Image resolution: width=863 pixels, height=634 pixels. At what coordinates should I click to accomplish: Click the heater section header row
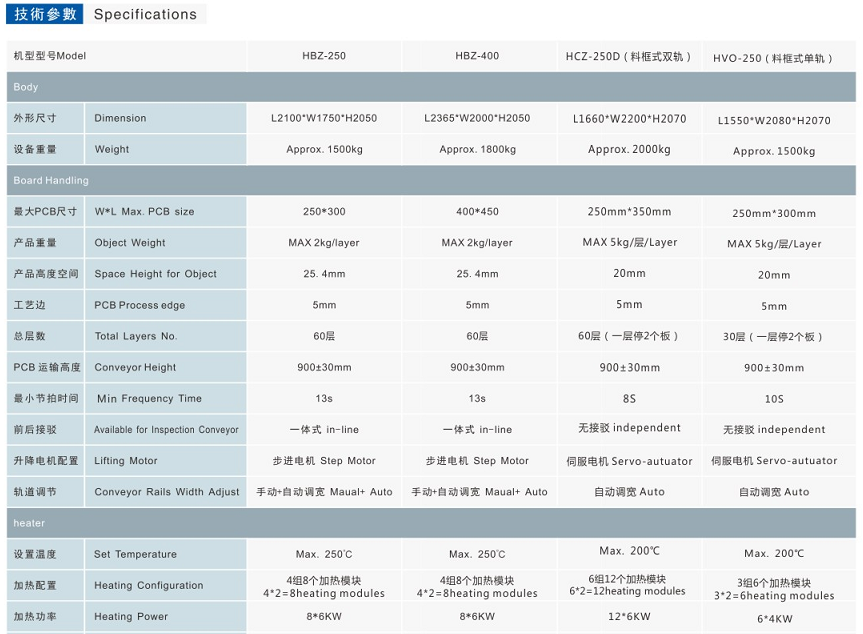pyautogui.click(x=430, y=523)
